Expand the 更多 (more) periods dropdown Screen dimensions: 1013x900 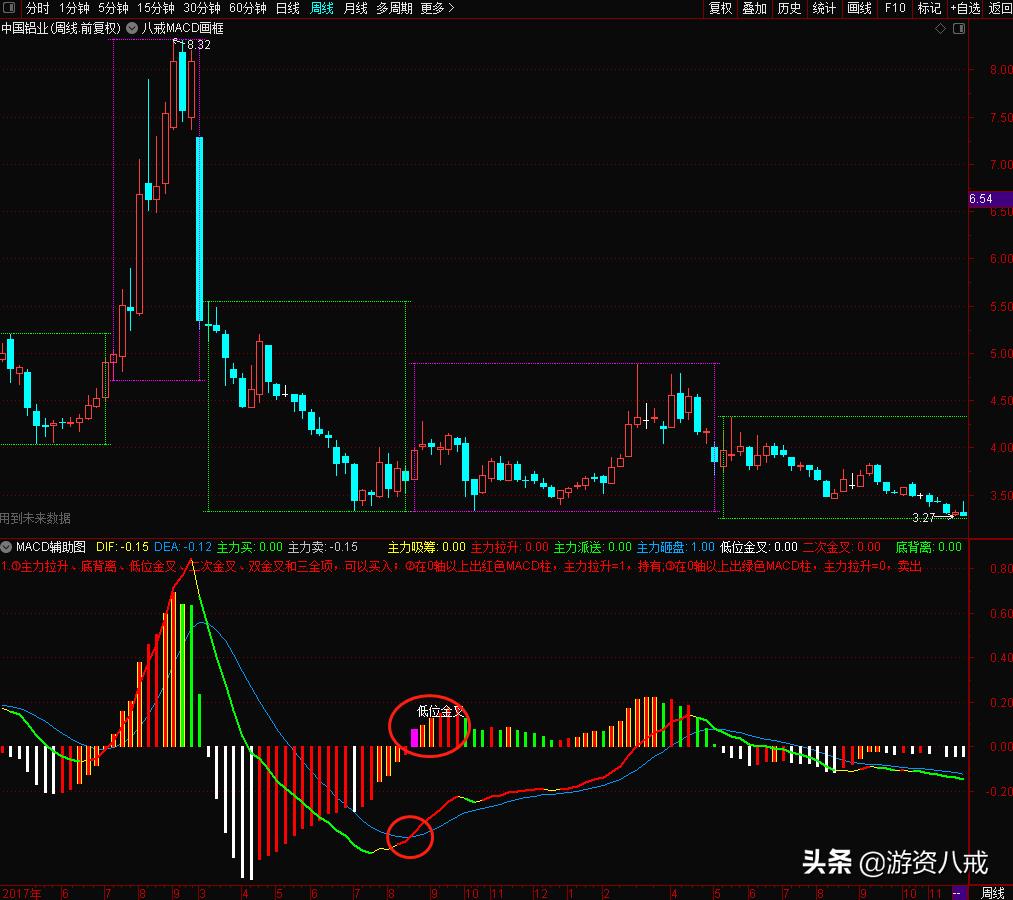point(434,8)
